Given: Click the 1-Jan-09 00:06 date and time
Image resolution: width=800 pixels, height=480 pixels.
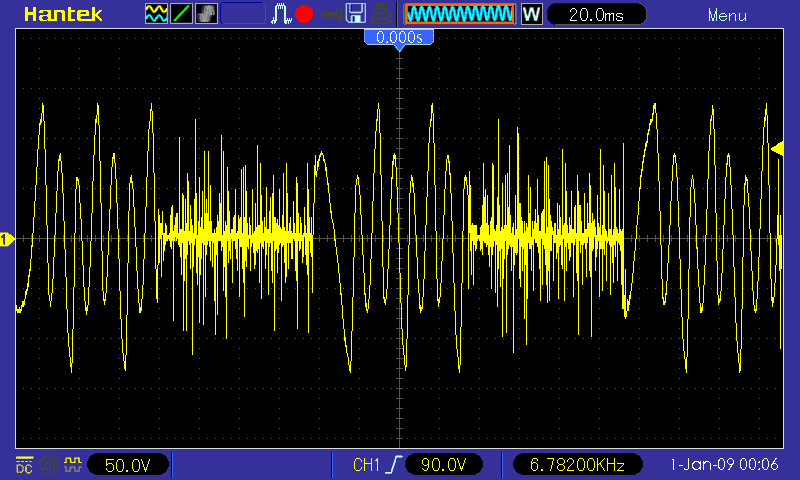Looking at the screenshot, I should (x=724, y=465).
